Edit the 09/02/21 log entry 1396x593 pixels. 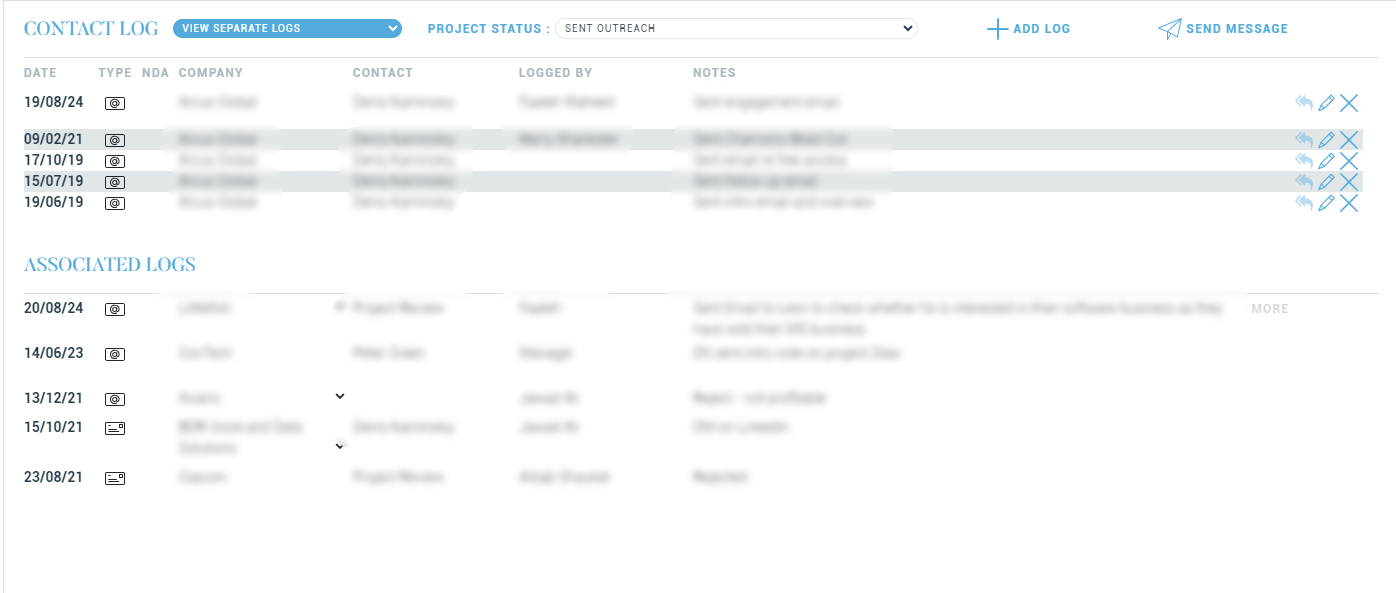[x=1326, y=140]
